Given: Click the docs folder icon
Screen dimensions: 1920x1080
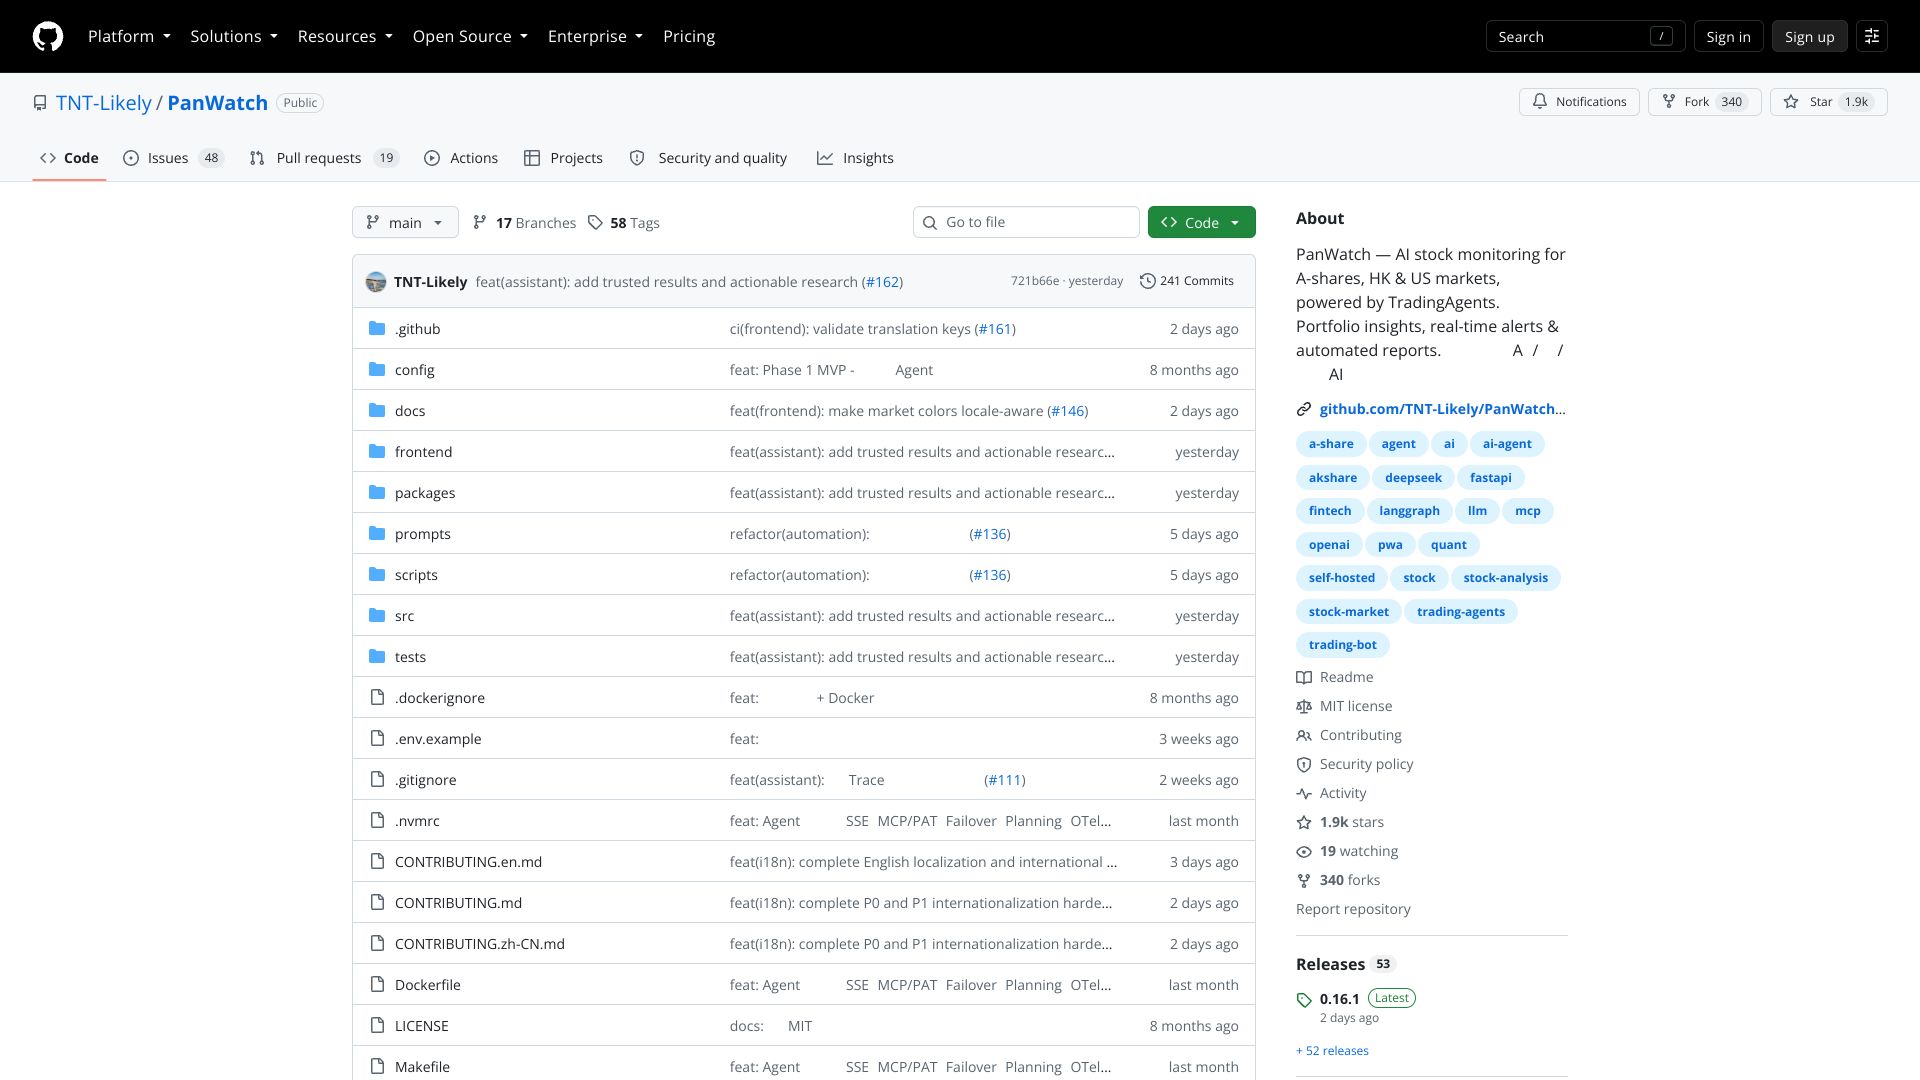Looking at the screenshot, I should (x=377, y=410).
